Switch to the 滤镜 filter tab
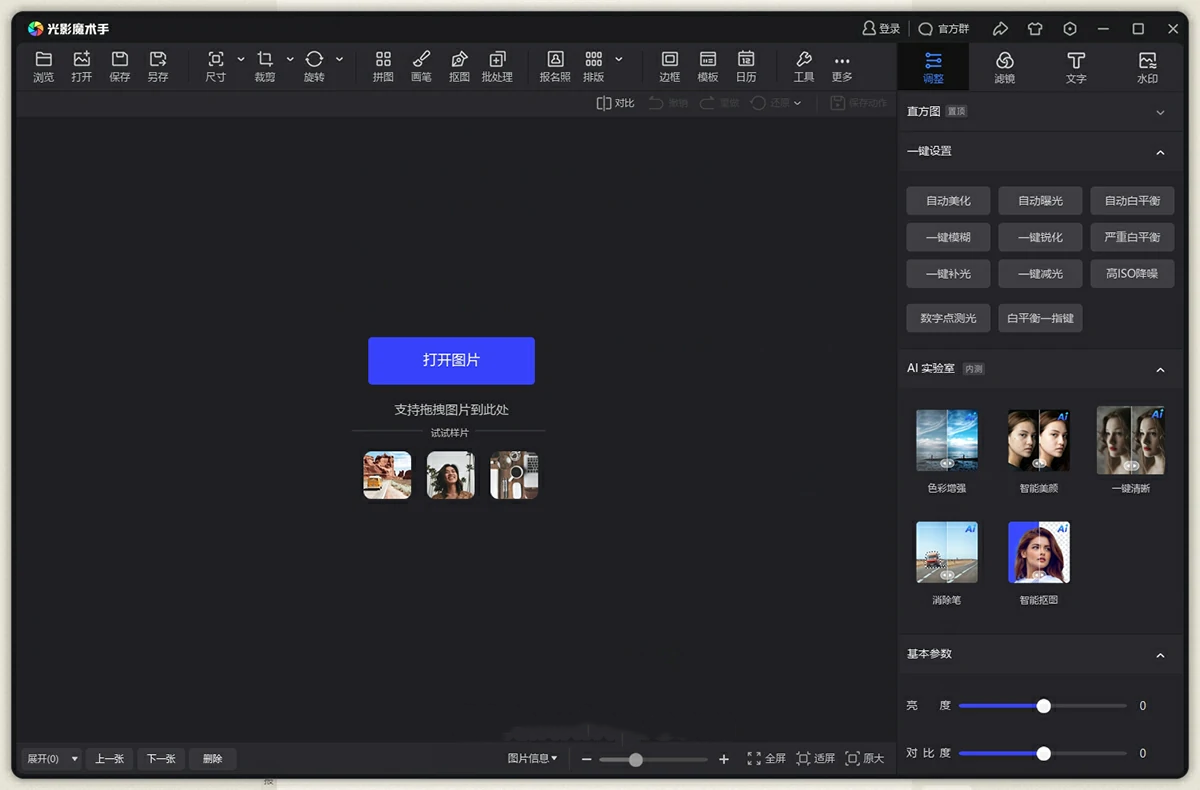Screen dimensions: 1200x790 1005,67
